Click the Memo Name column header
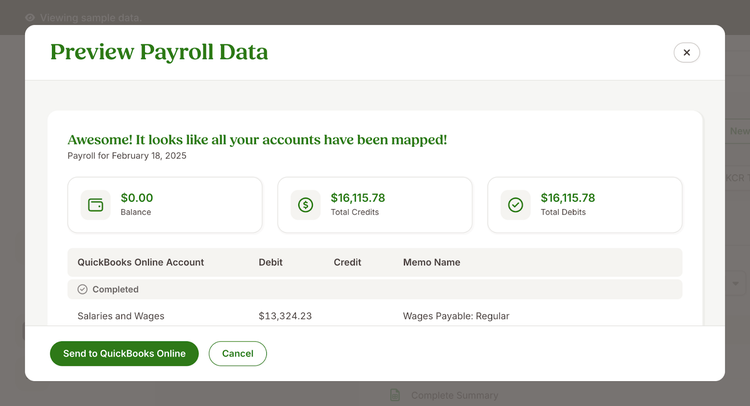 tap(431, 262)
